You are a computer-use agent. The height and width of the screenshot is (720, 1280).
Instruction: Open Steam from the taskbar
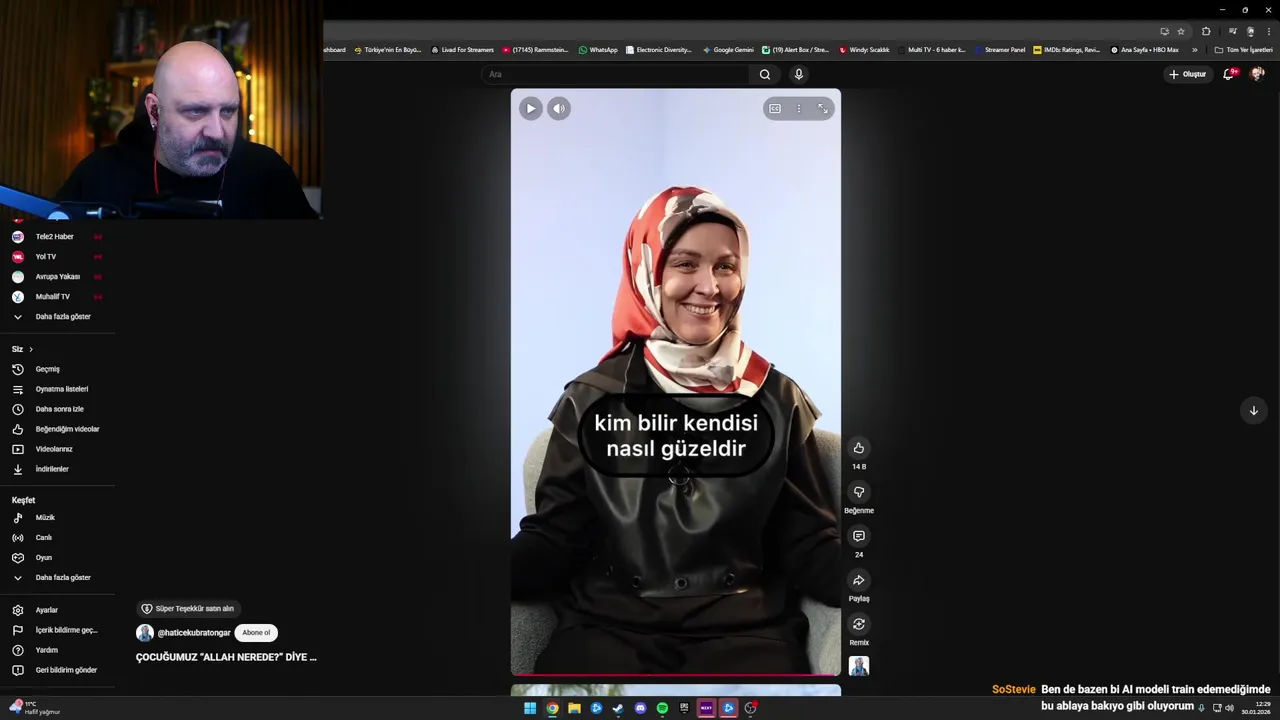click(x=618, y=708)
